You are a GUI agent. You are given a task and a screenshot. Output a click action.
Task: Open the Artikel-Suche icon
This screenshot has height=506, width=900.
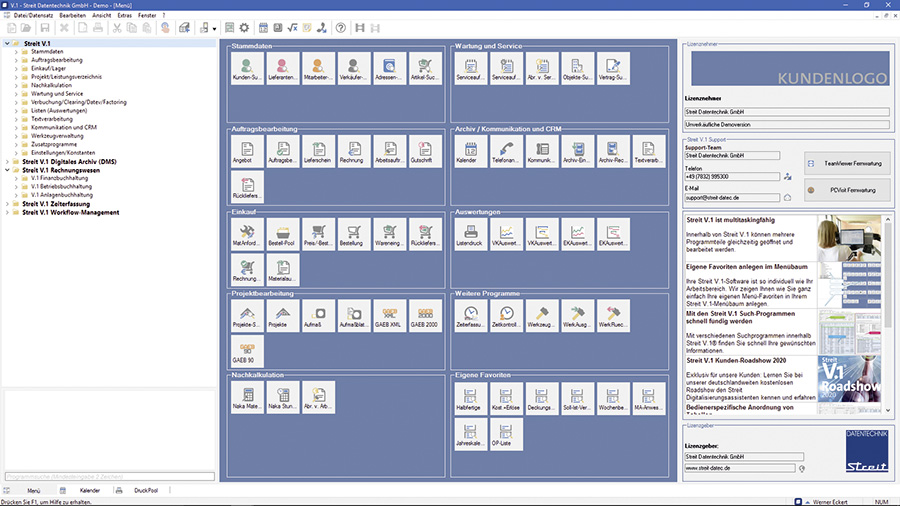click(x=425, y=68)
